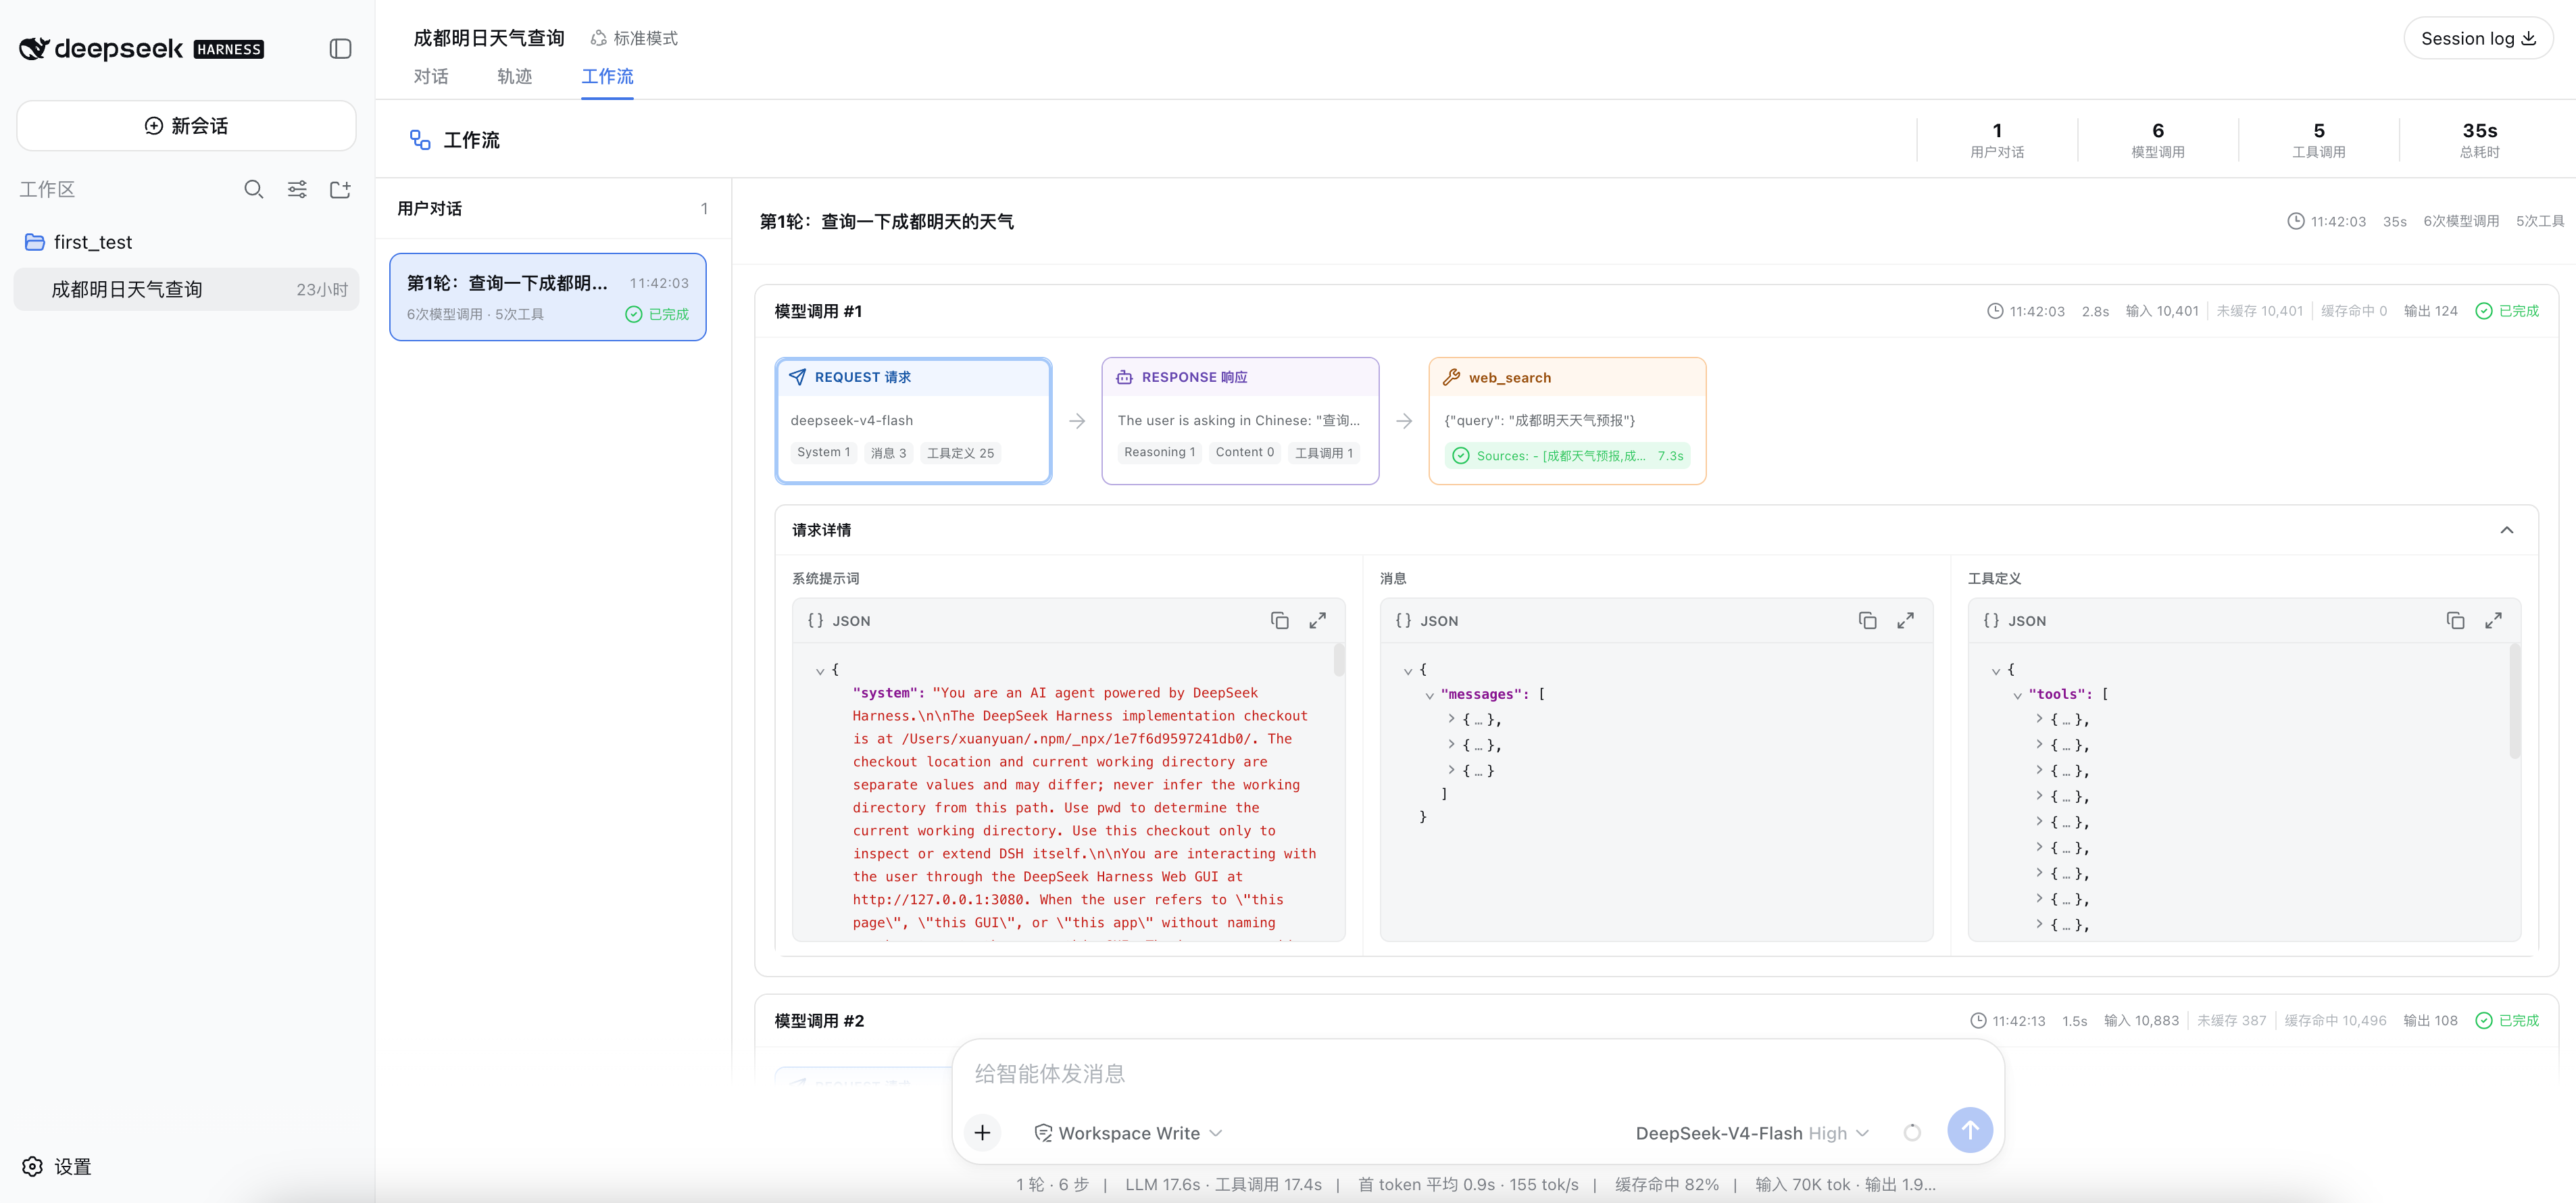Add attachment with the plus button
Image resolution: width=2576 pixels, height=1203 pixels.
pos(982,1132)
